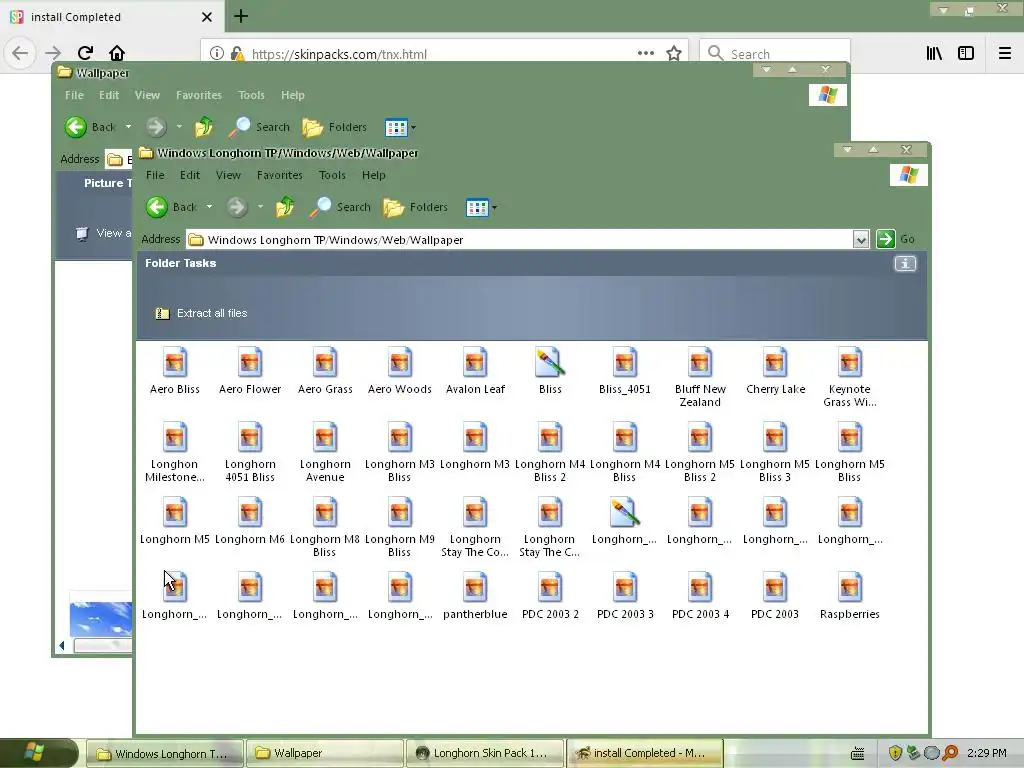Click the magnifier tray icon
Viewport: 1024px width, 768px height.
coord(950,753)
